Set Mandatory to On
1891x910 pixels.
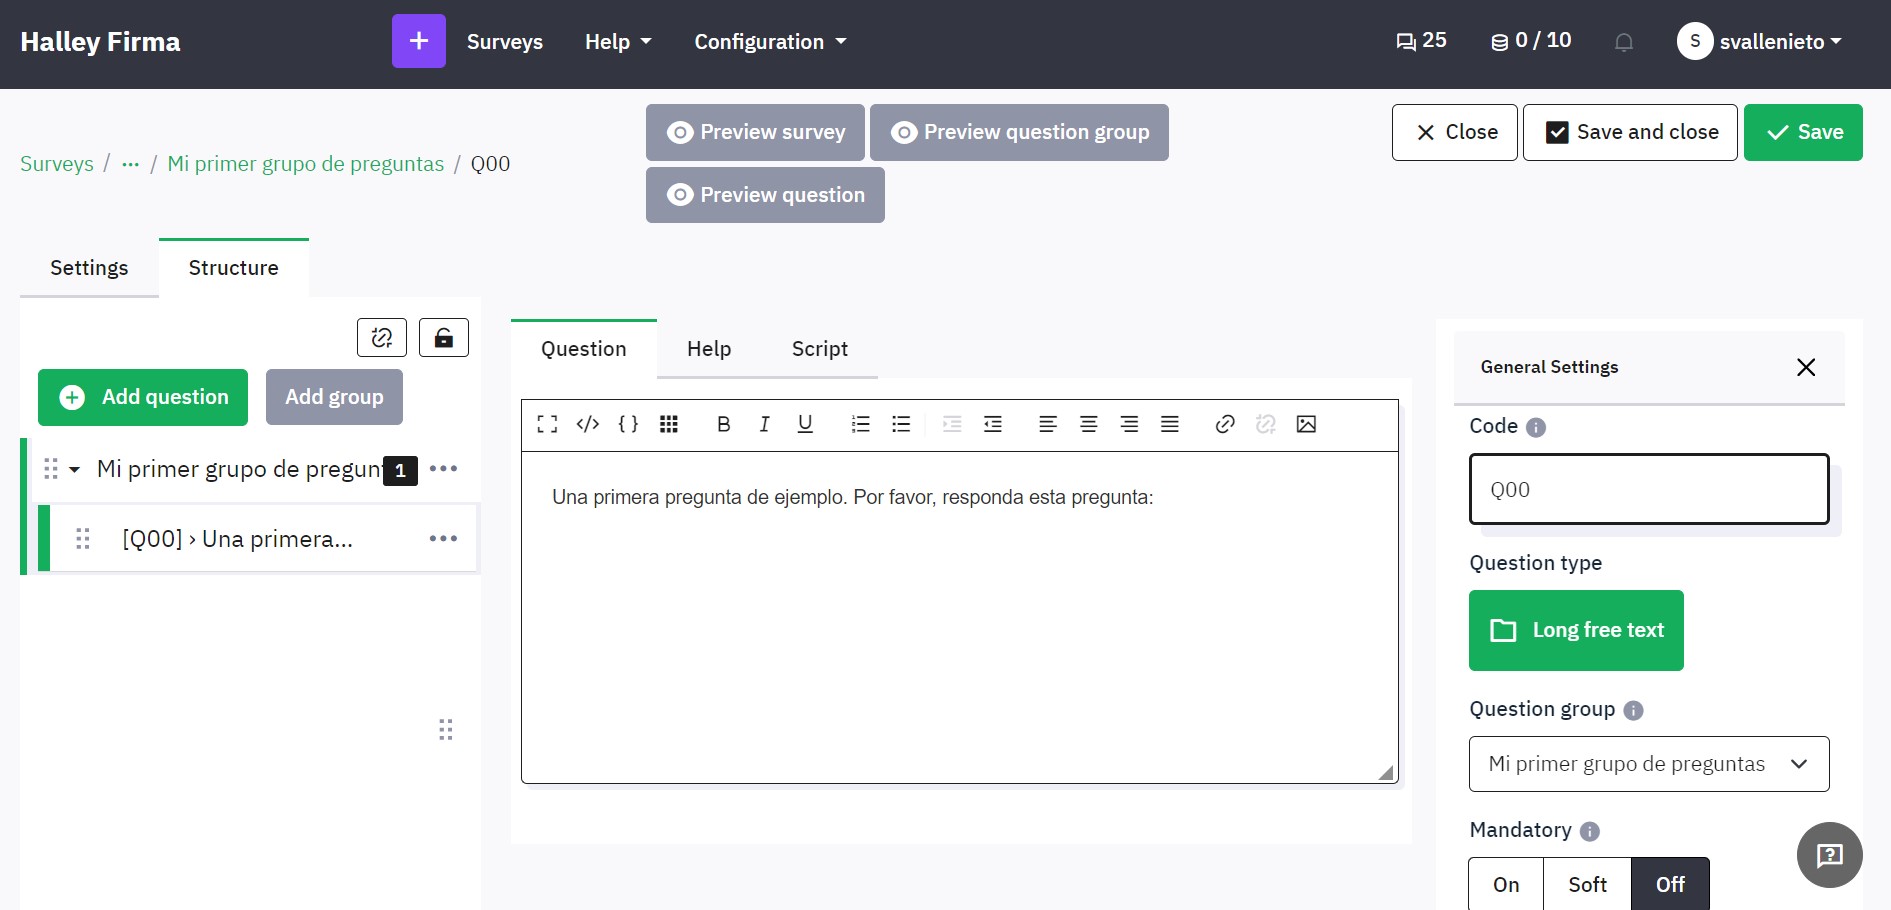1506,884
